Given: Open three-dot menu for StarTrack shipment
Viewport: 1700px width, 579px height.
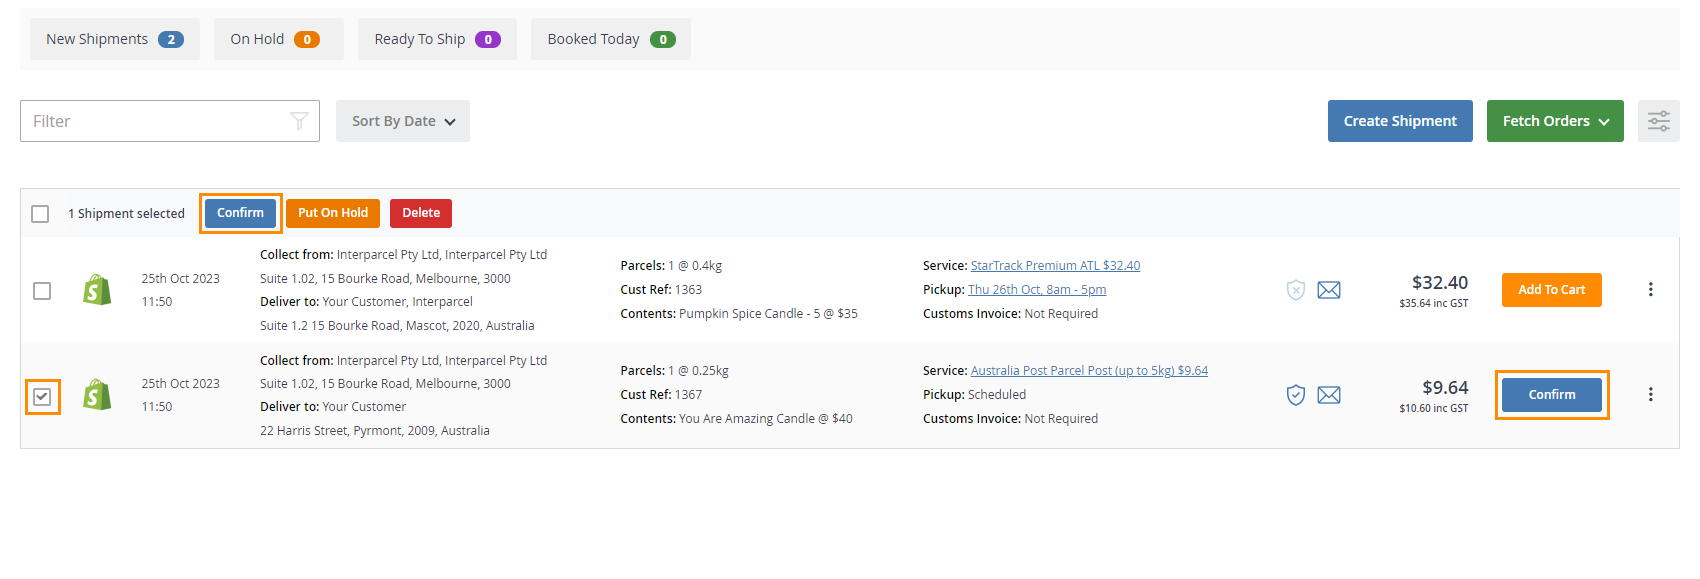Looking at the screenshot, I should pos(1650,290).
